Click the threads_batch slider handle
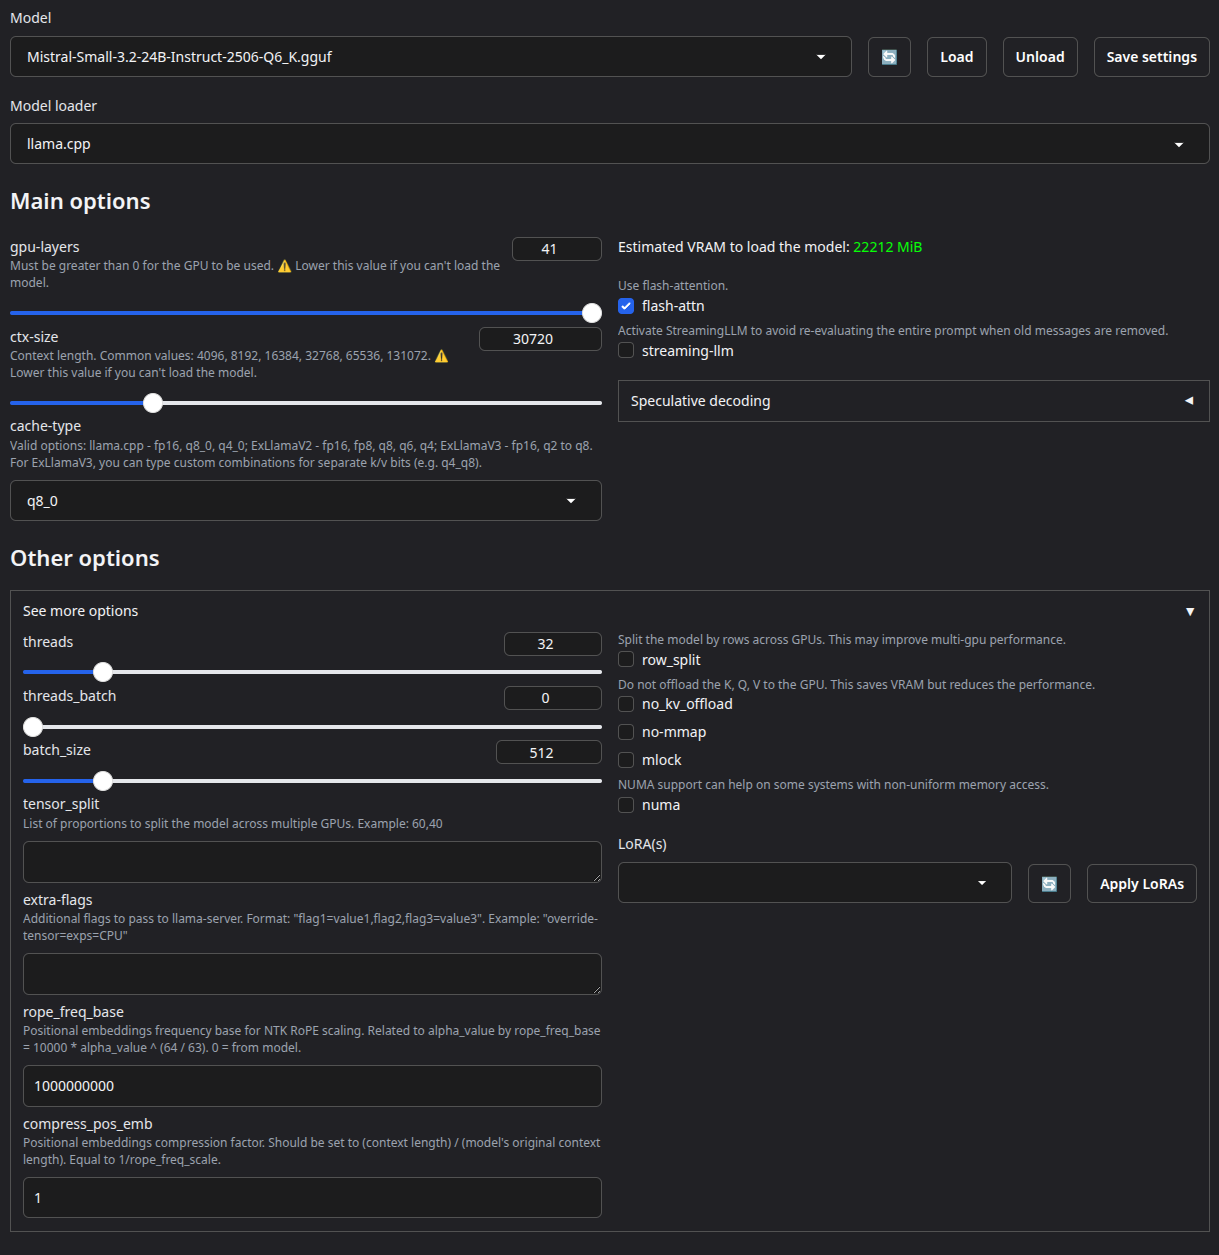The width and height of the screenshot is (1219, 1255). coord(33,727)
